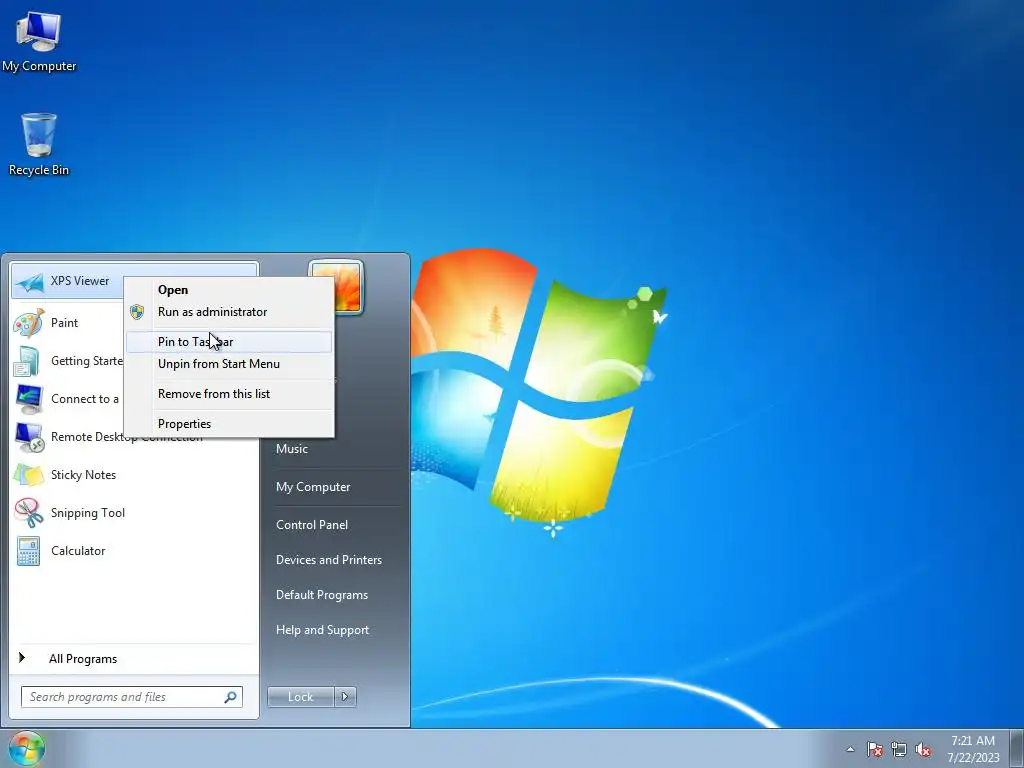Click the Calculator icon
Image resolution: width=1024 pixels, height=768 pixels.
[29, 551]
